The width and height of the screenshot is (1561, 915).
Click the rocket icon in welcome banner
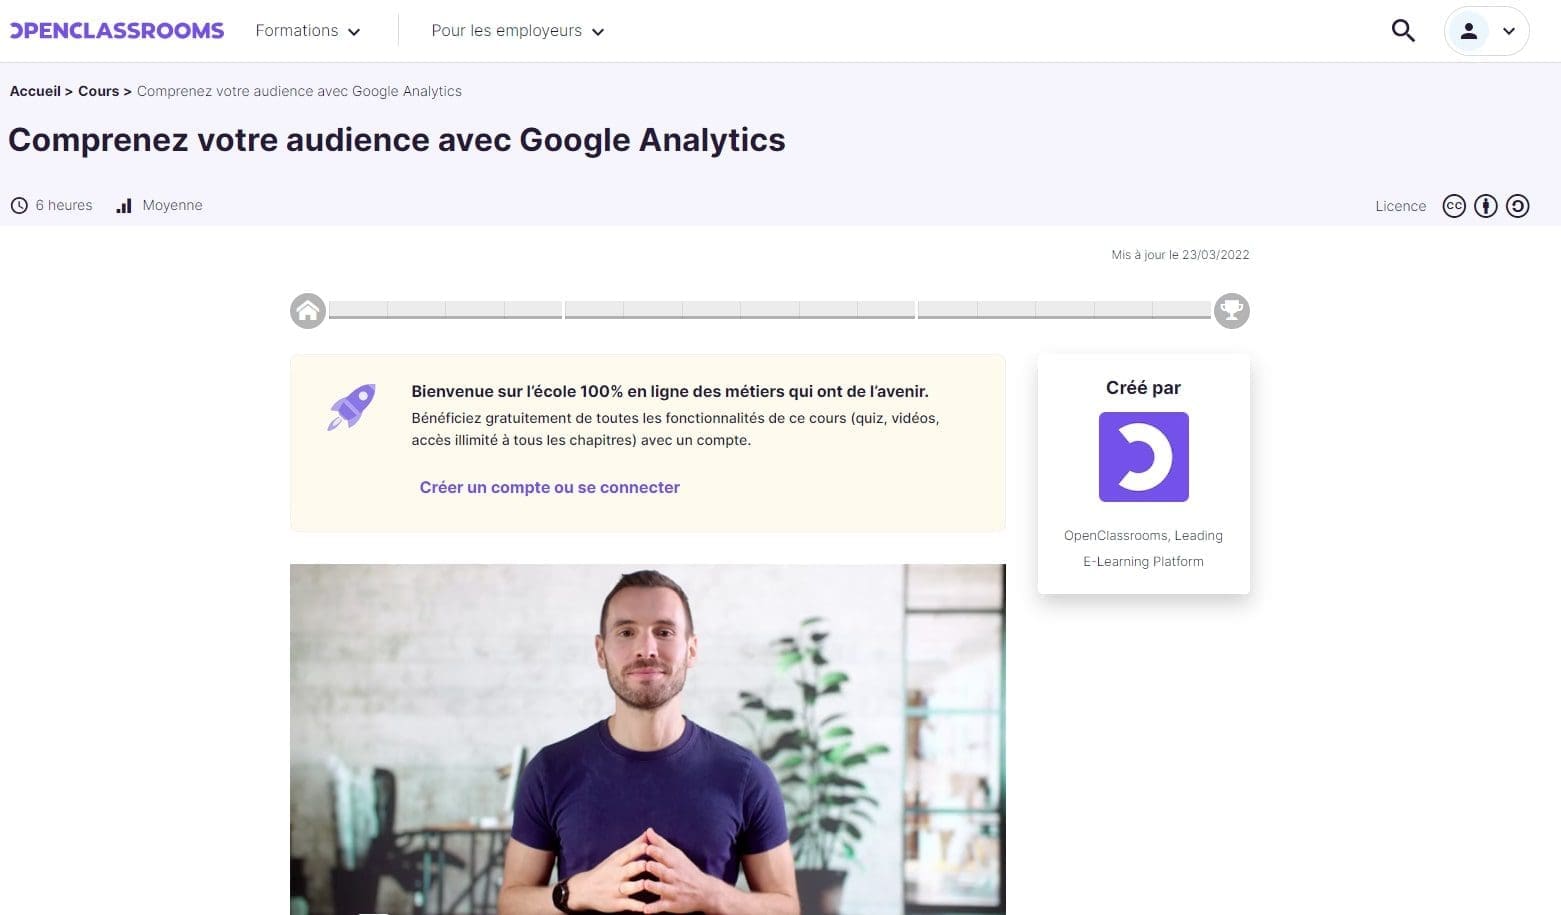click(351, 407)
